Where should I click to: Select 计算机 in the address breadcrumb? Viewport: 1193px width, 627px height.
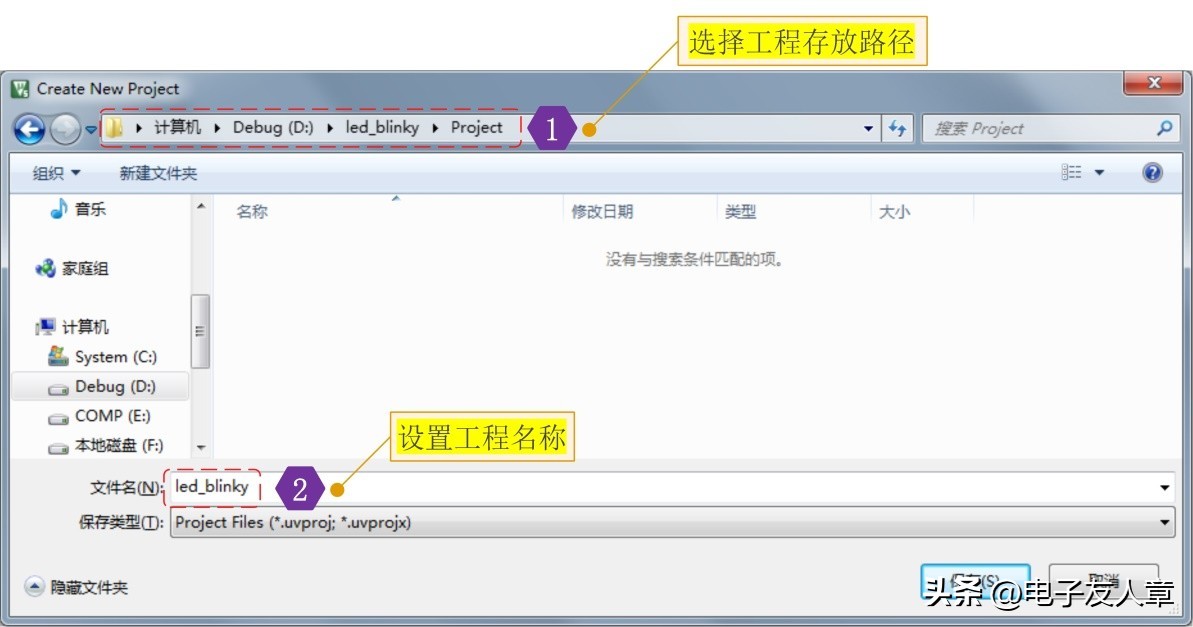[x=177, y=127]
